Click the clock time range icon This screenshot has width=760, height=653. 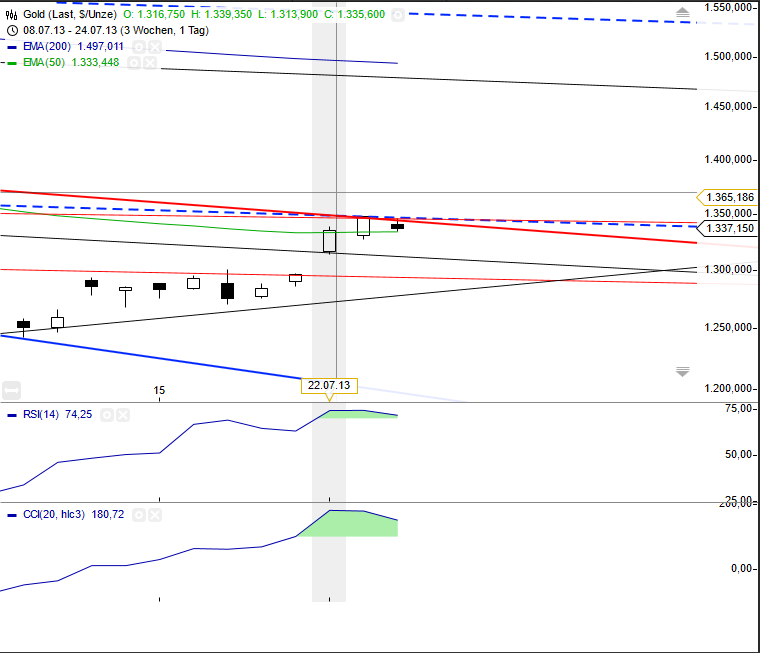[x=13, y=31]
